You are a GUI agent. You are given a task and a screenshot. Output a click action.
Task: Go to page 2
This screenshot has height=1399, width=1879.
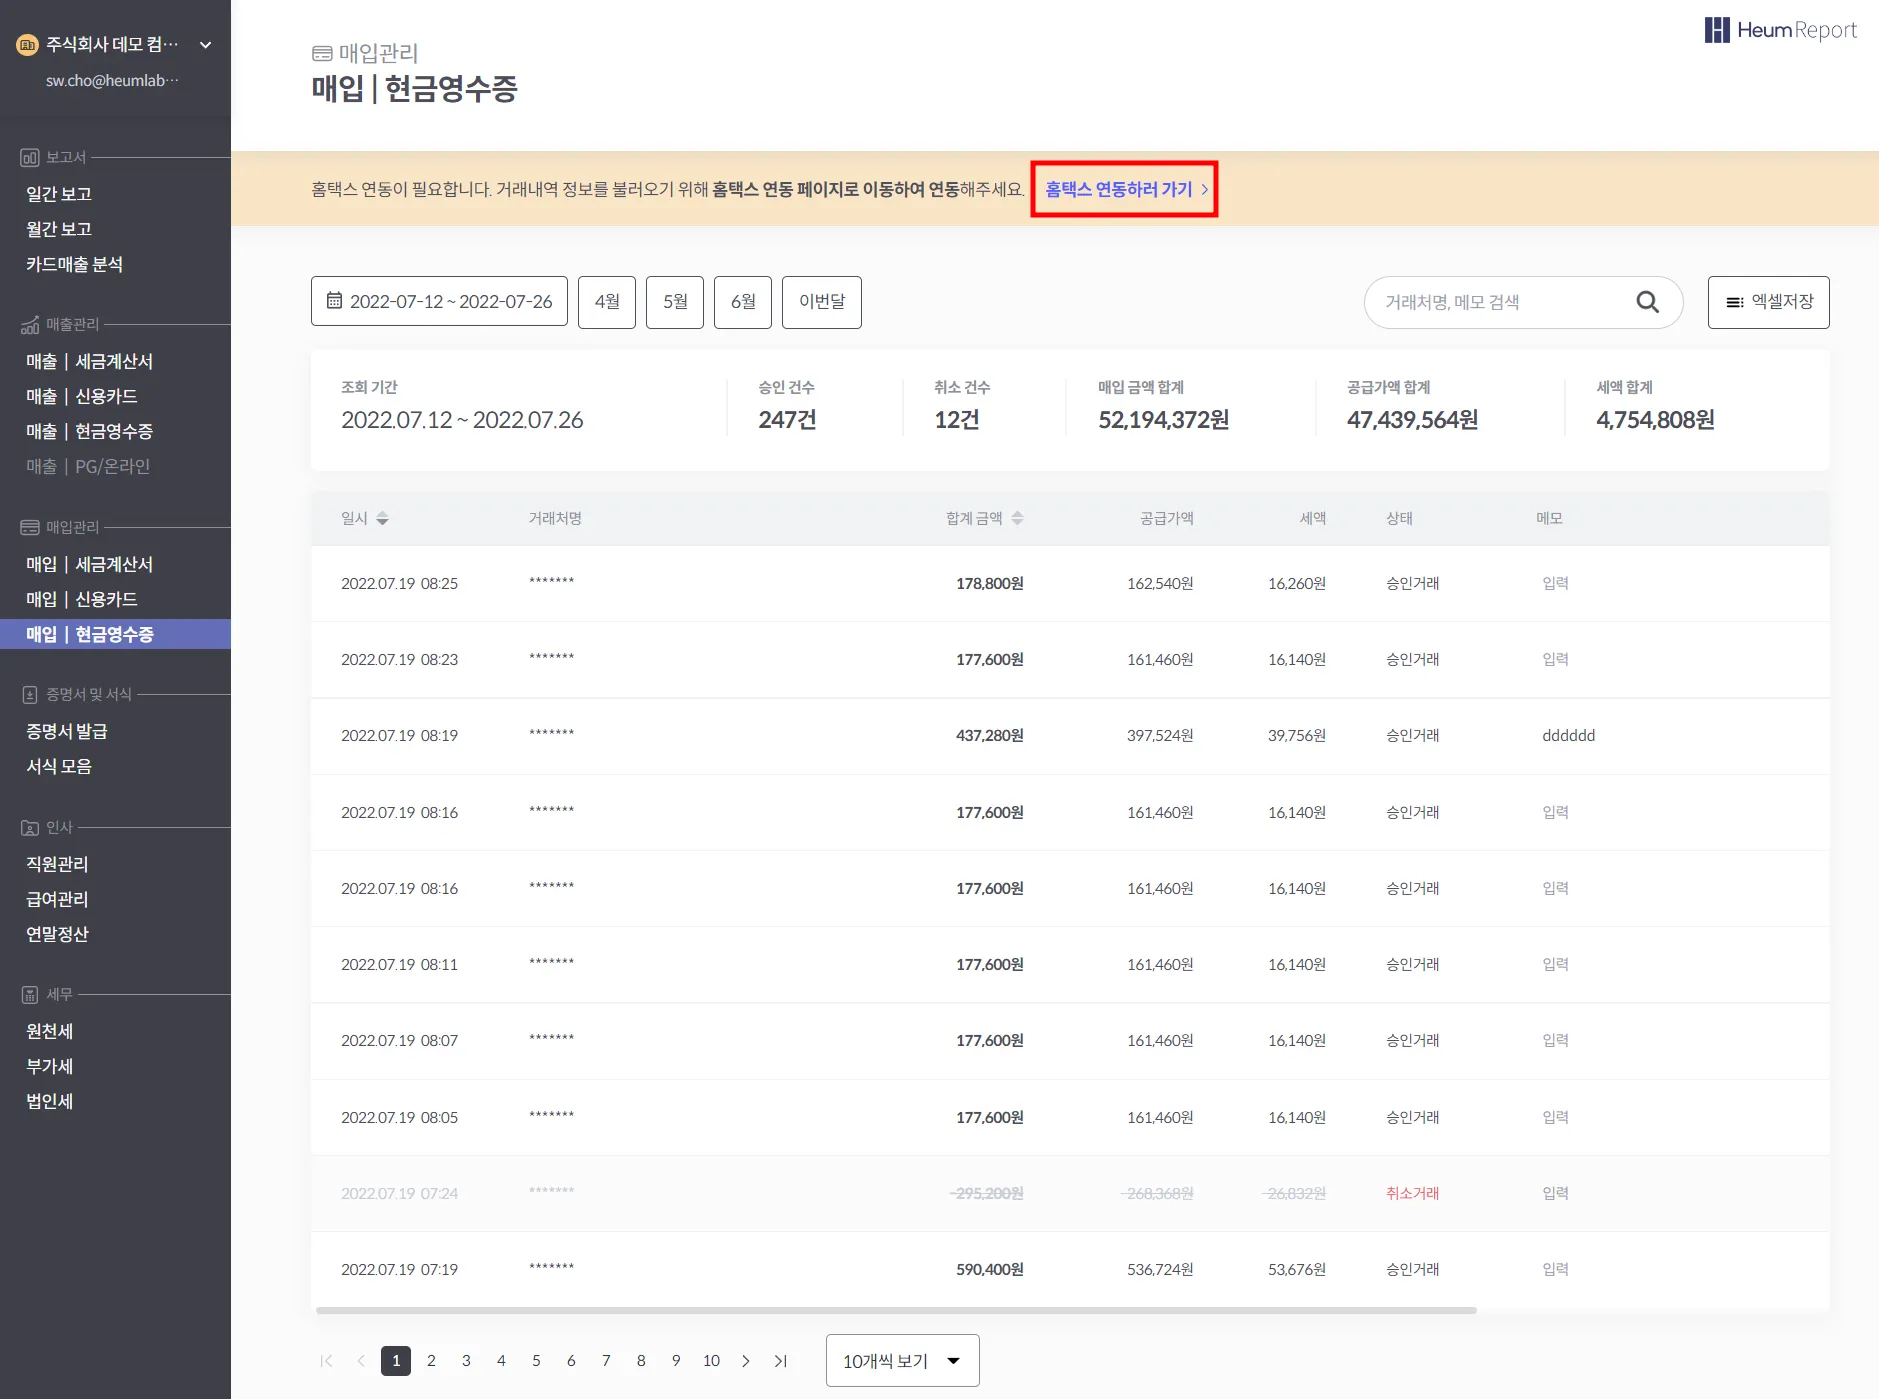coord(431,1361)
